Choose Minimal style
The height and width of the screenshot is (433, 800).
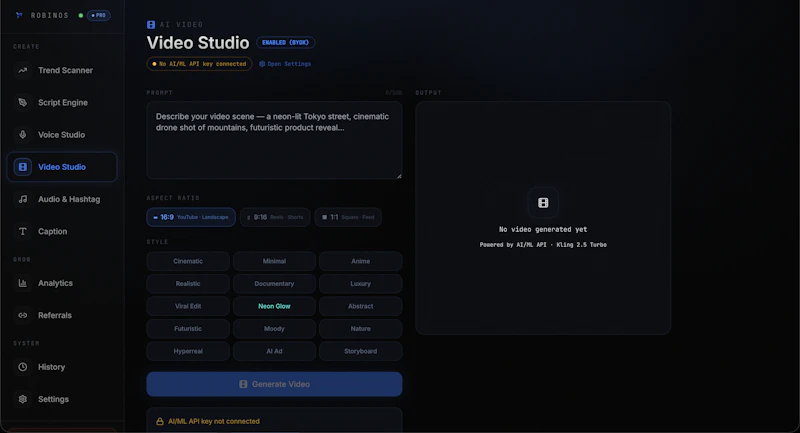click(274, 261)
